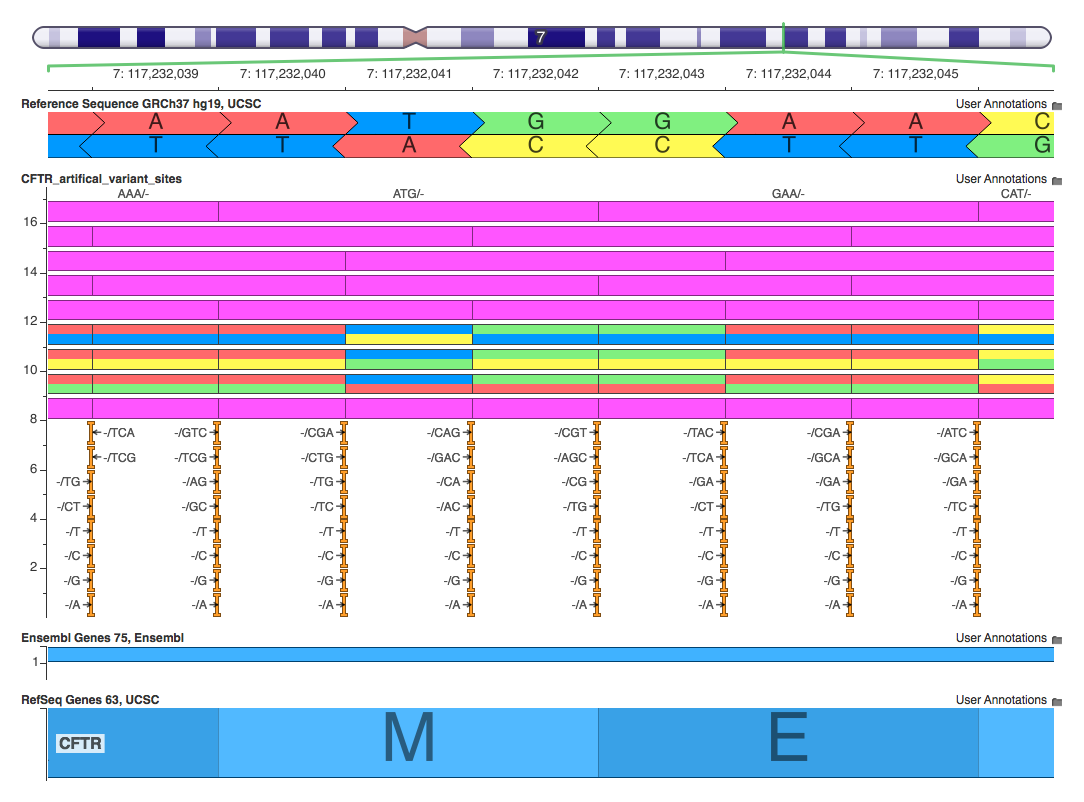Click the M codon block in the RefSeq track
Image resolution: width=1084 pixels, height=802 pixels.
click(x=406, y=742)
